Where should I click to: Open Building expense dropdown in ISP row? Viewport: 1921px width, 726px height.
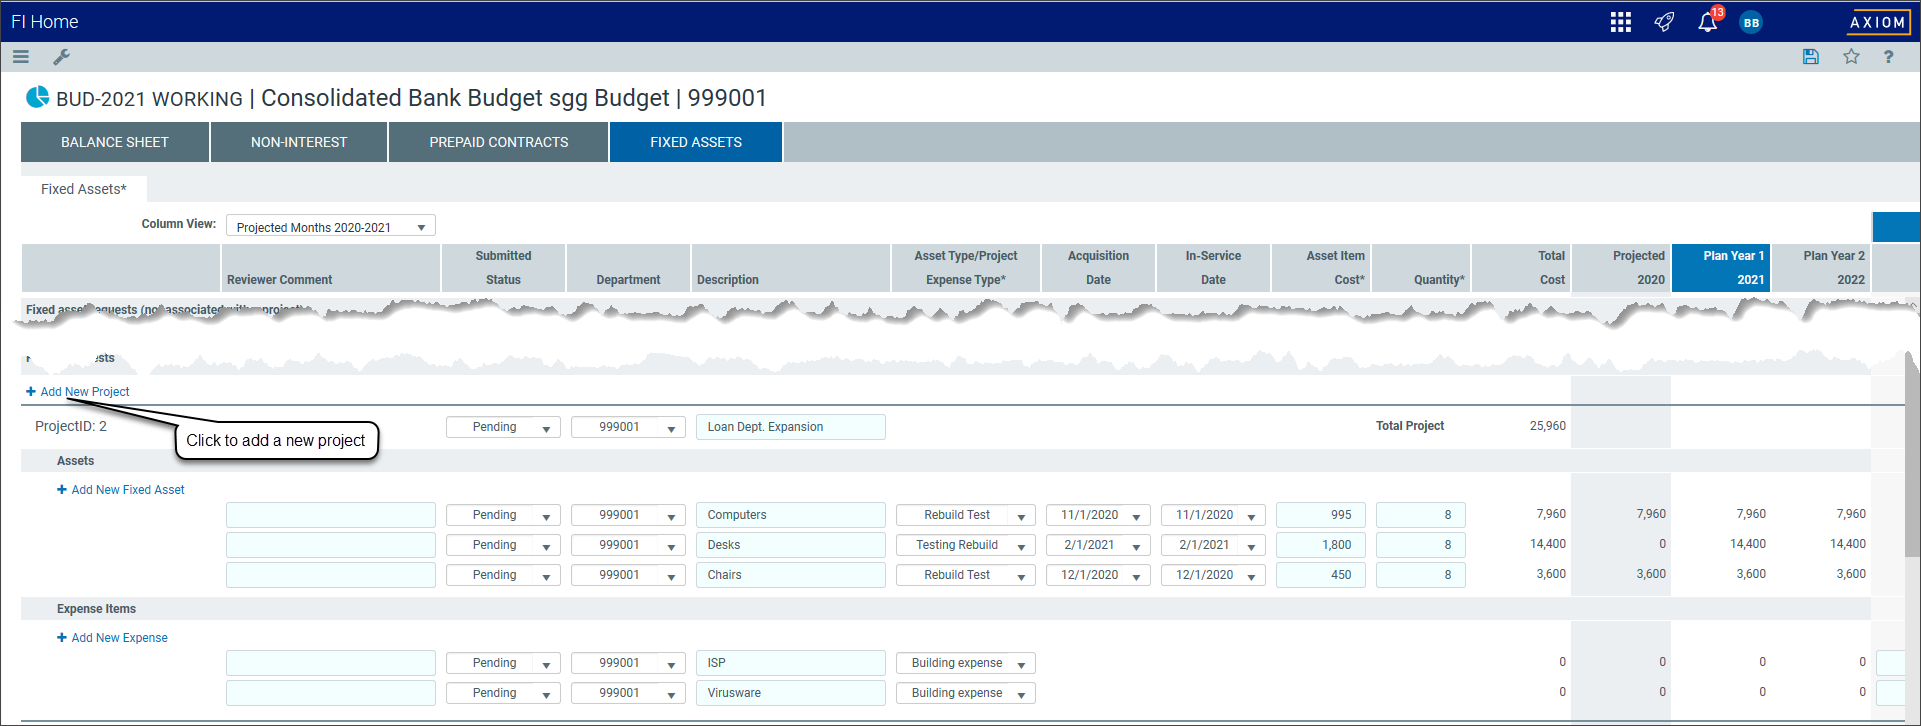tap(966, 663)
